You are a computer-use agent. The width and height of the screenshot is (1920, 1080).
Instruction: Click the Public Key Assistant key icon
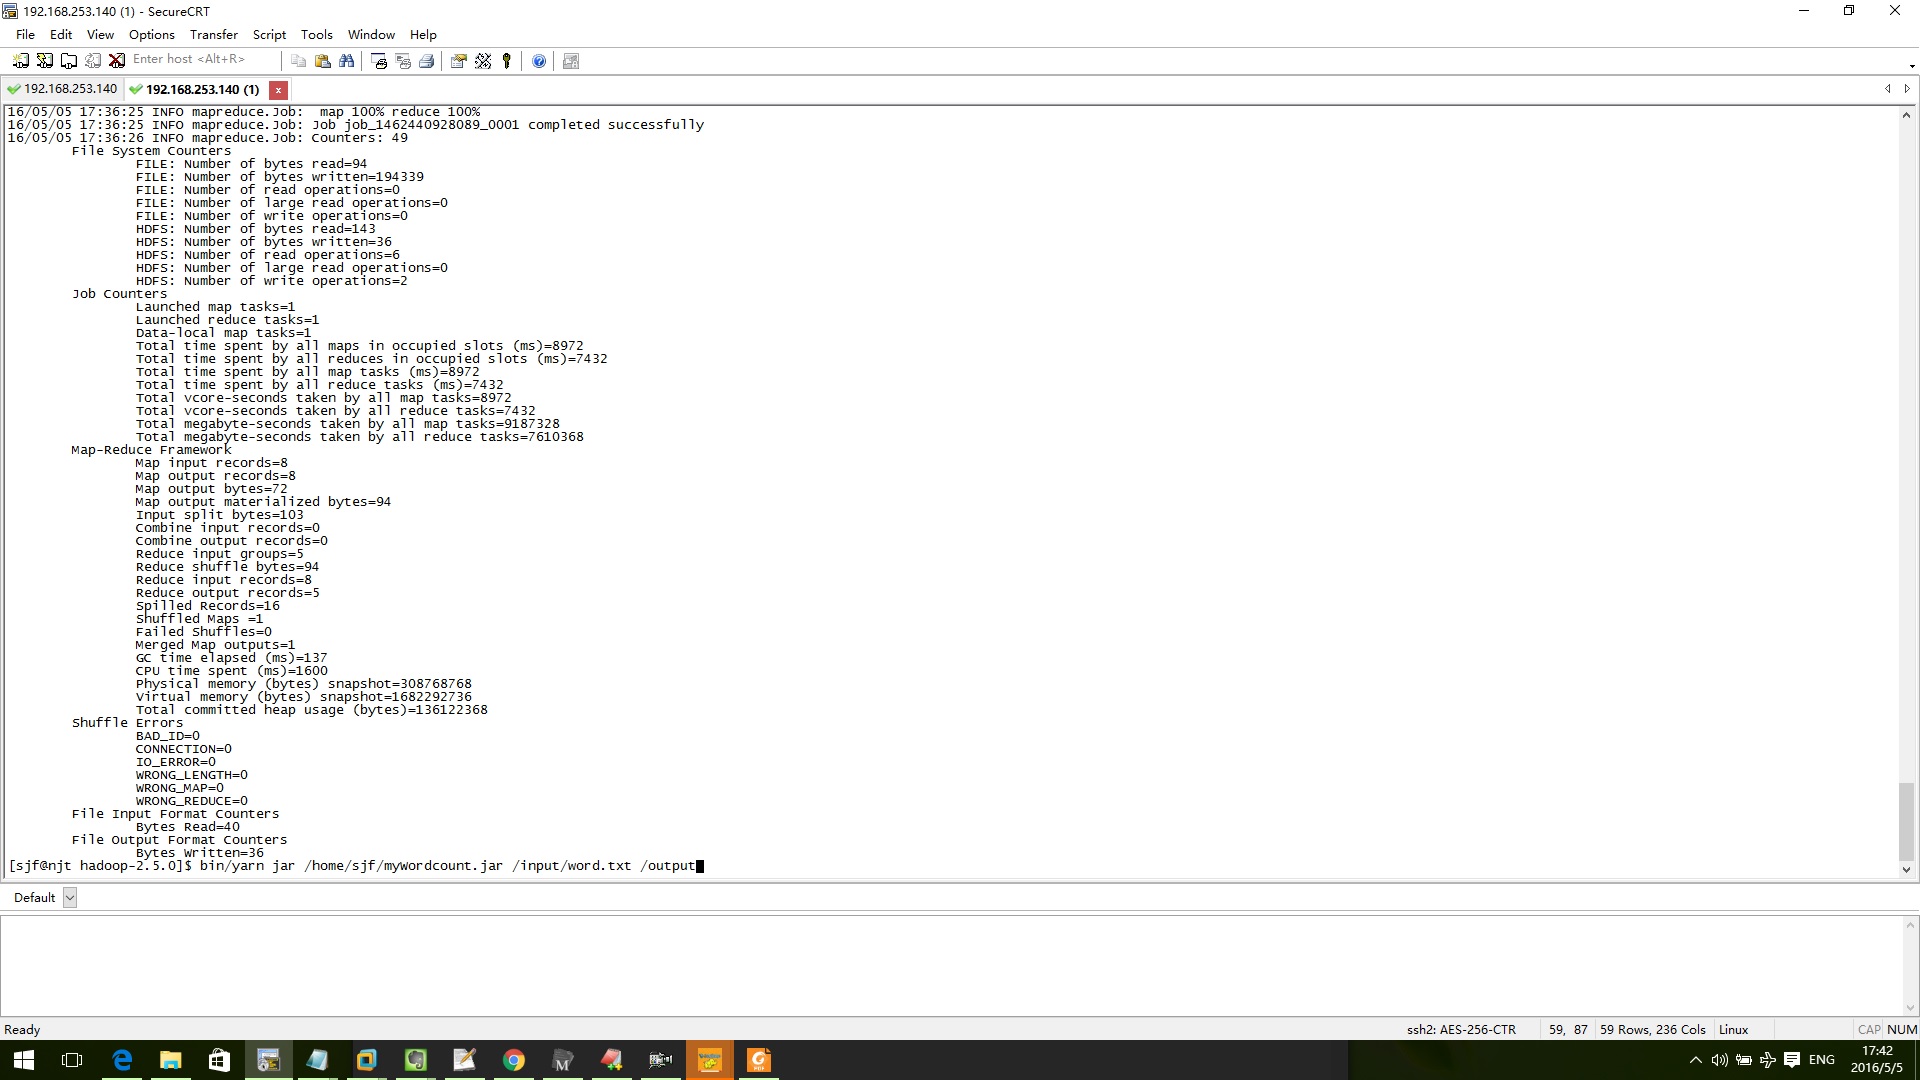(507, 61)
